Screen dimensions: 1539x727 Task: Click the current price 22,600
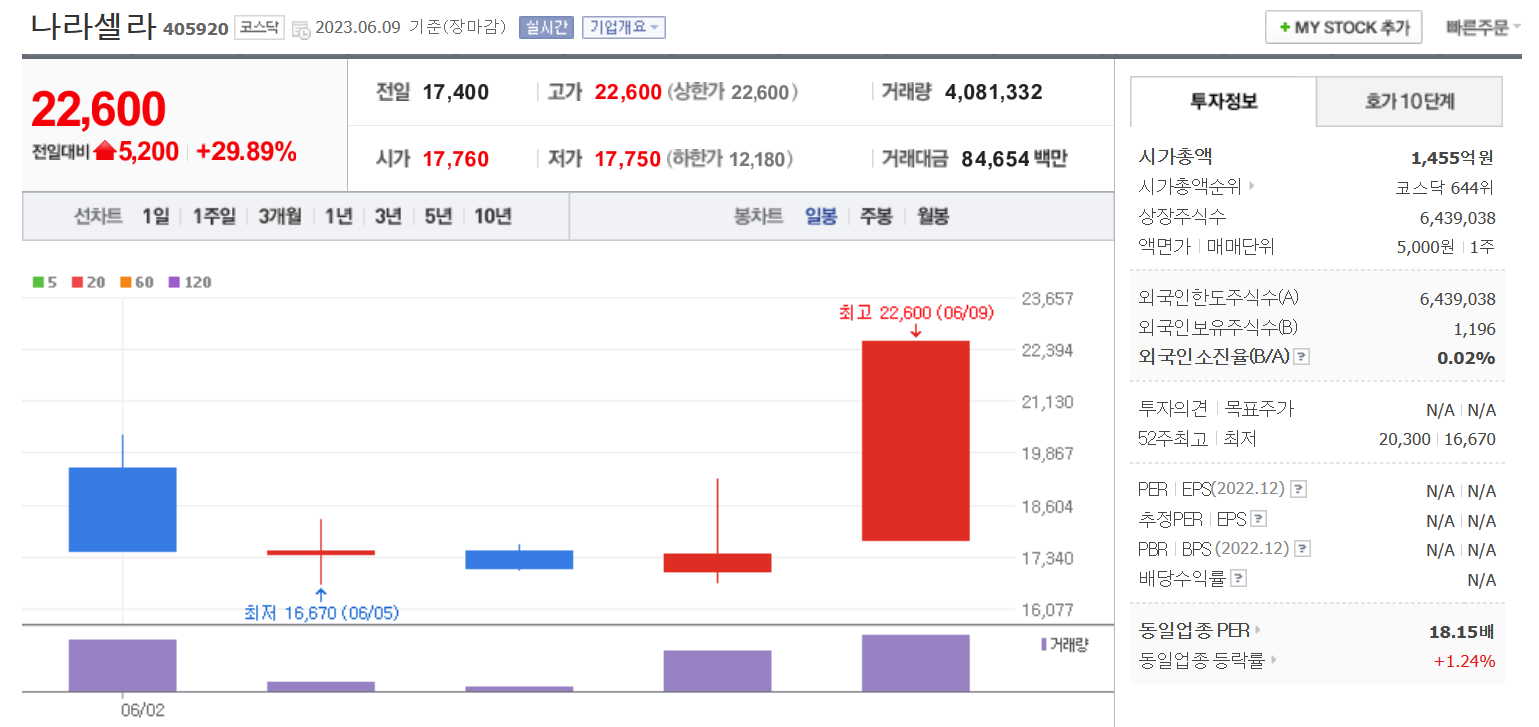[98, 109]
